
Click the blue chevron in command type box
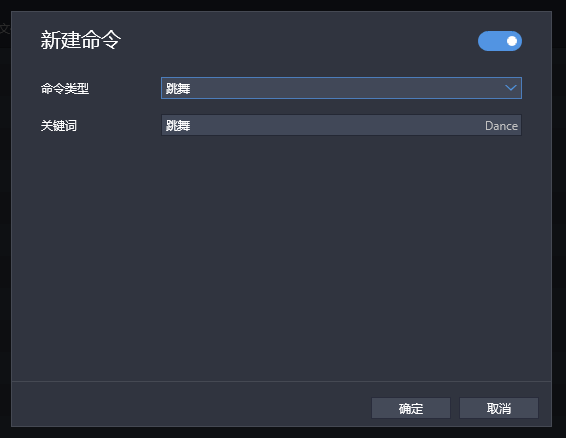click(x=510, y=88)
